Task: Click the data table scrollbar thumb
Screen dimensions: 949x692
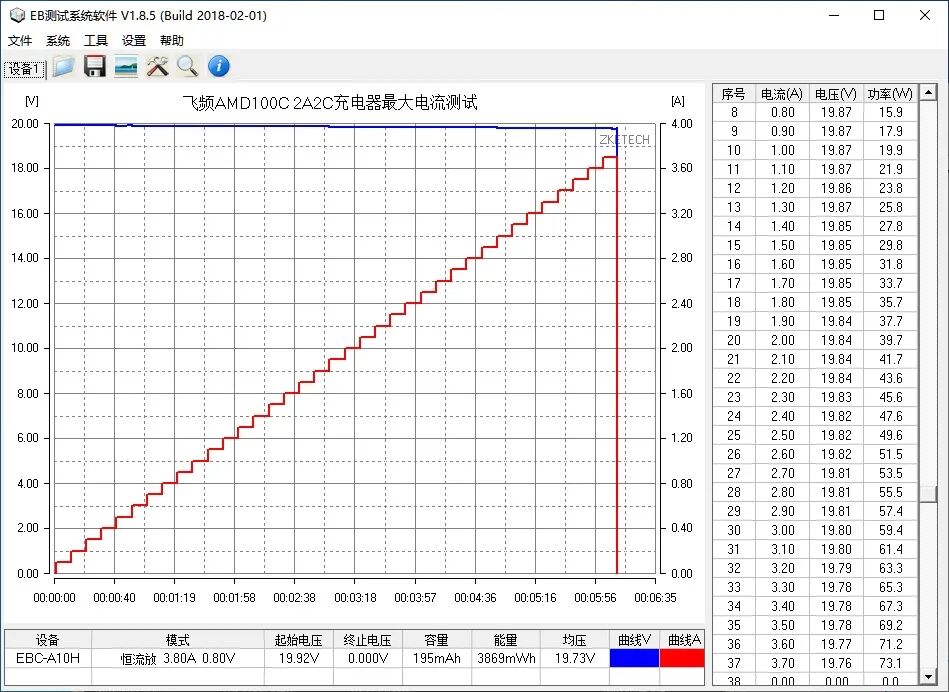Action: (928, 493)
